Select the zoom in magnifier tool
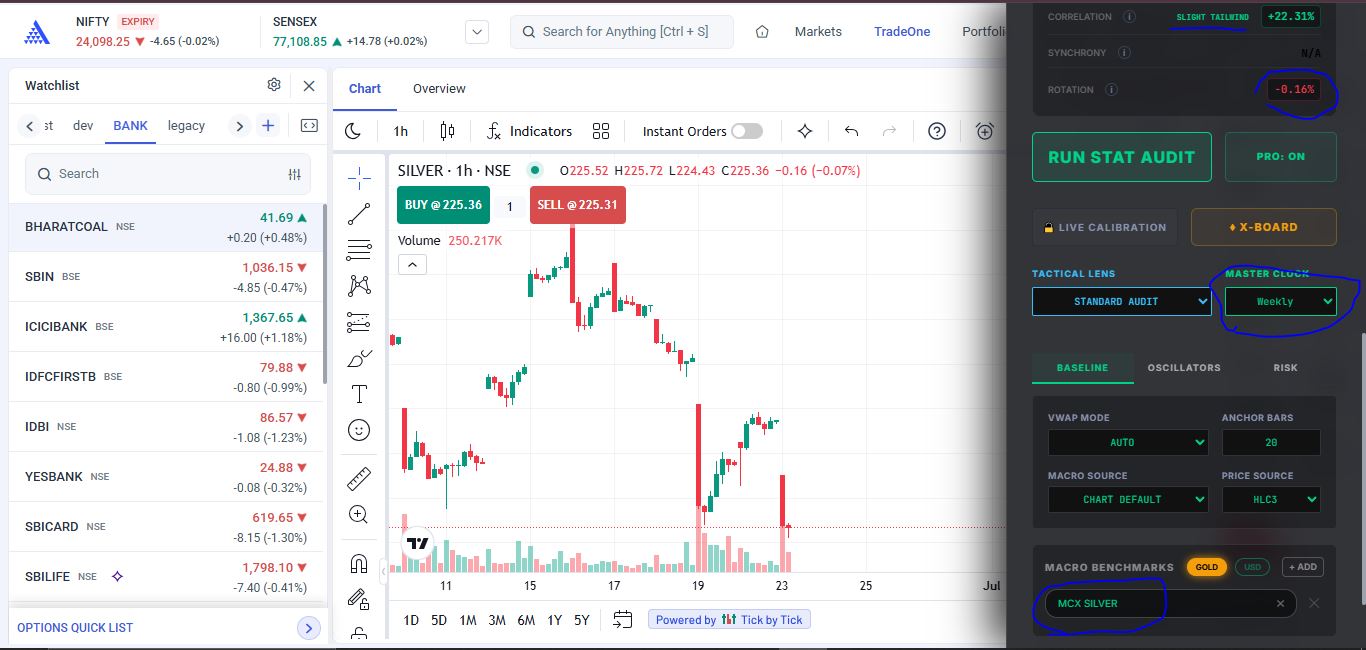 click(359, 515)
